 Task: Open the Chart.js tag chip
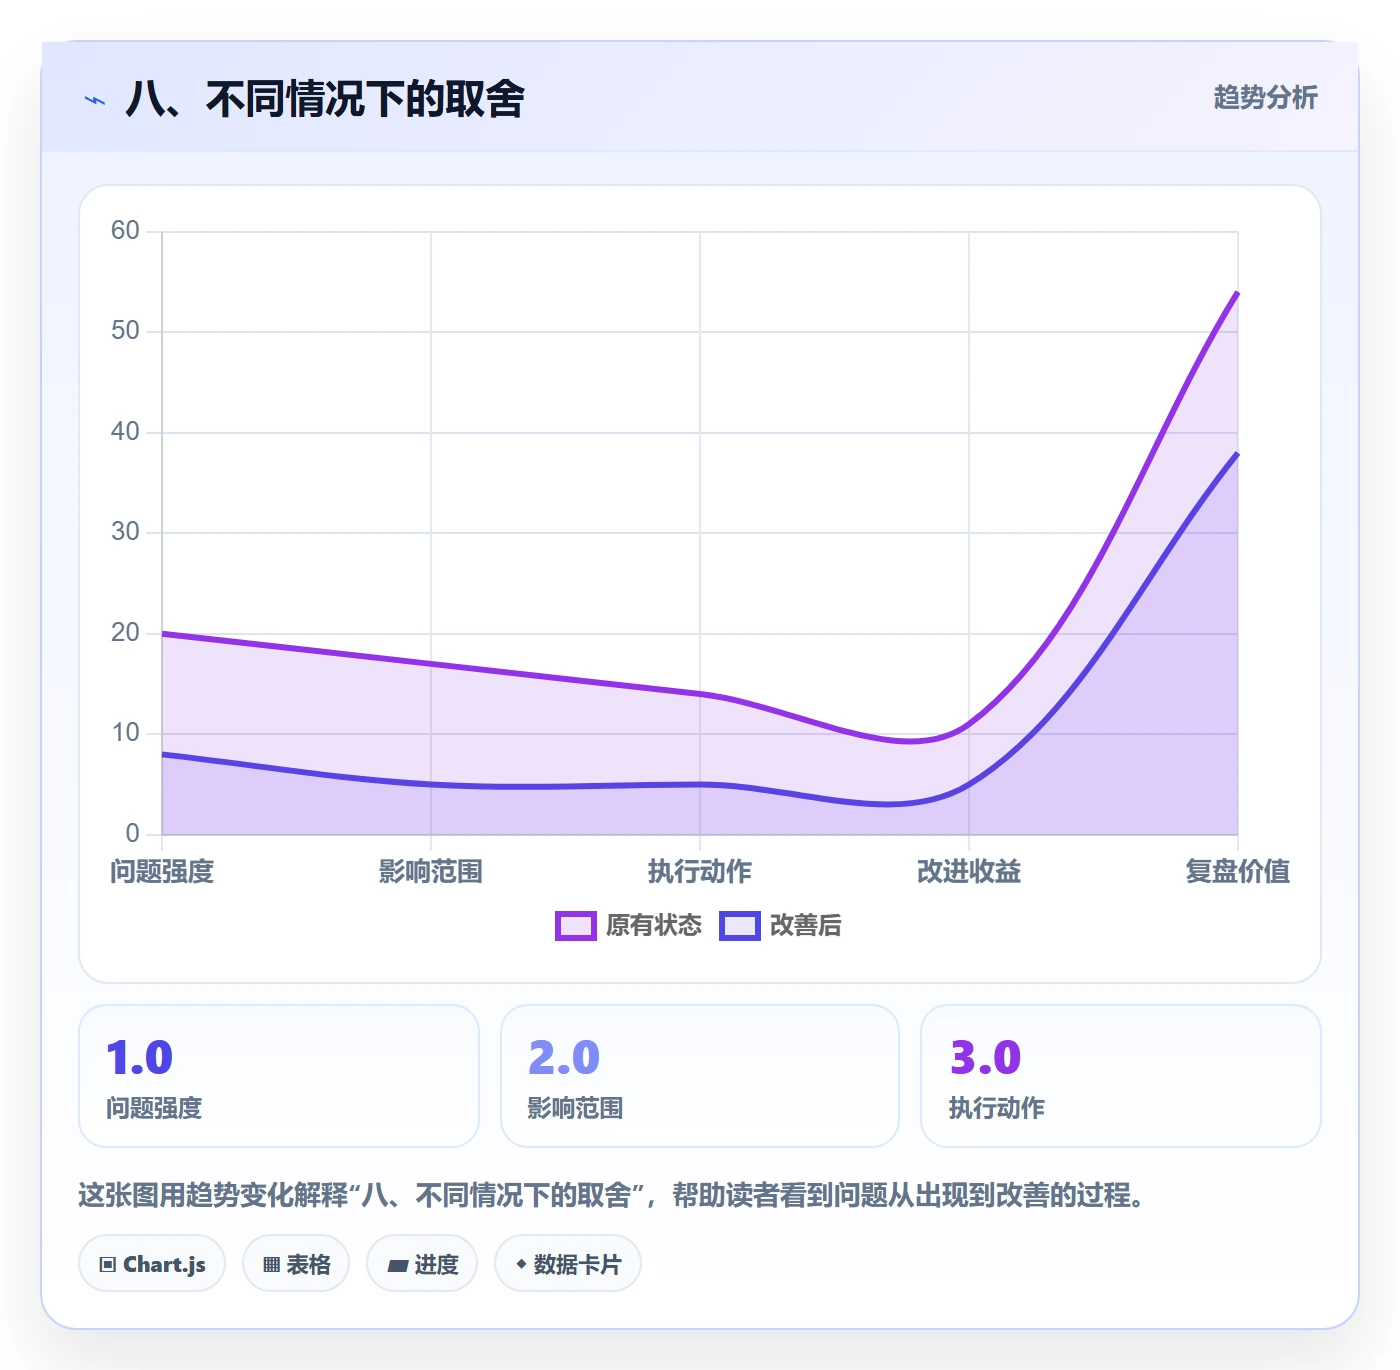tap(152, 1264)
